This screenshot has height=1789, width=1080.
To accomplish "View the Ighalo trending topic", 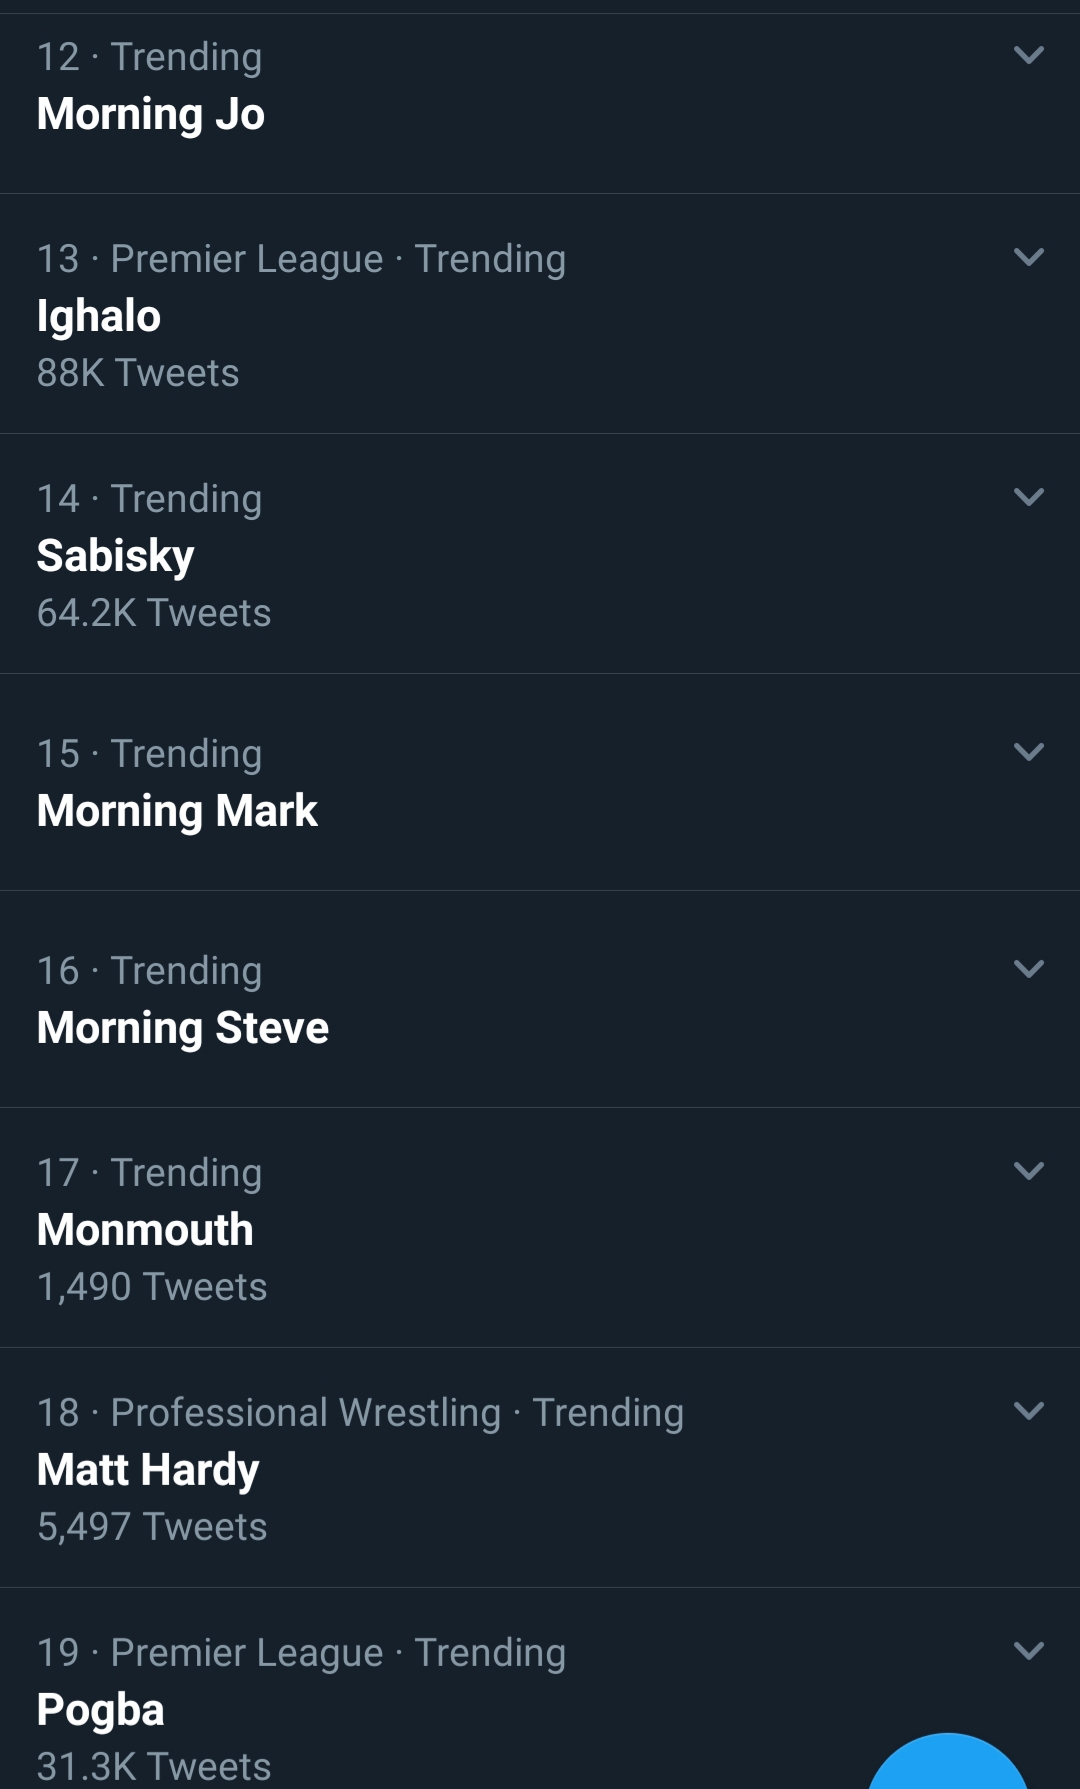I will pyautogui.click(x=99, y=316).
